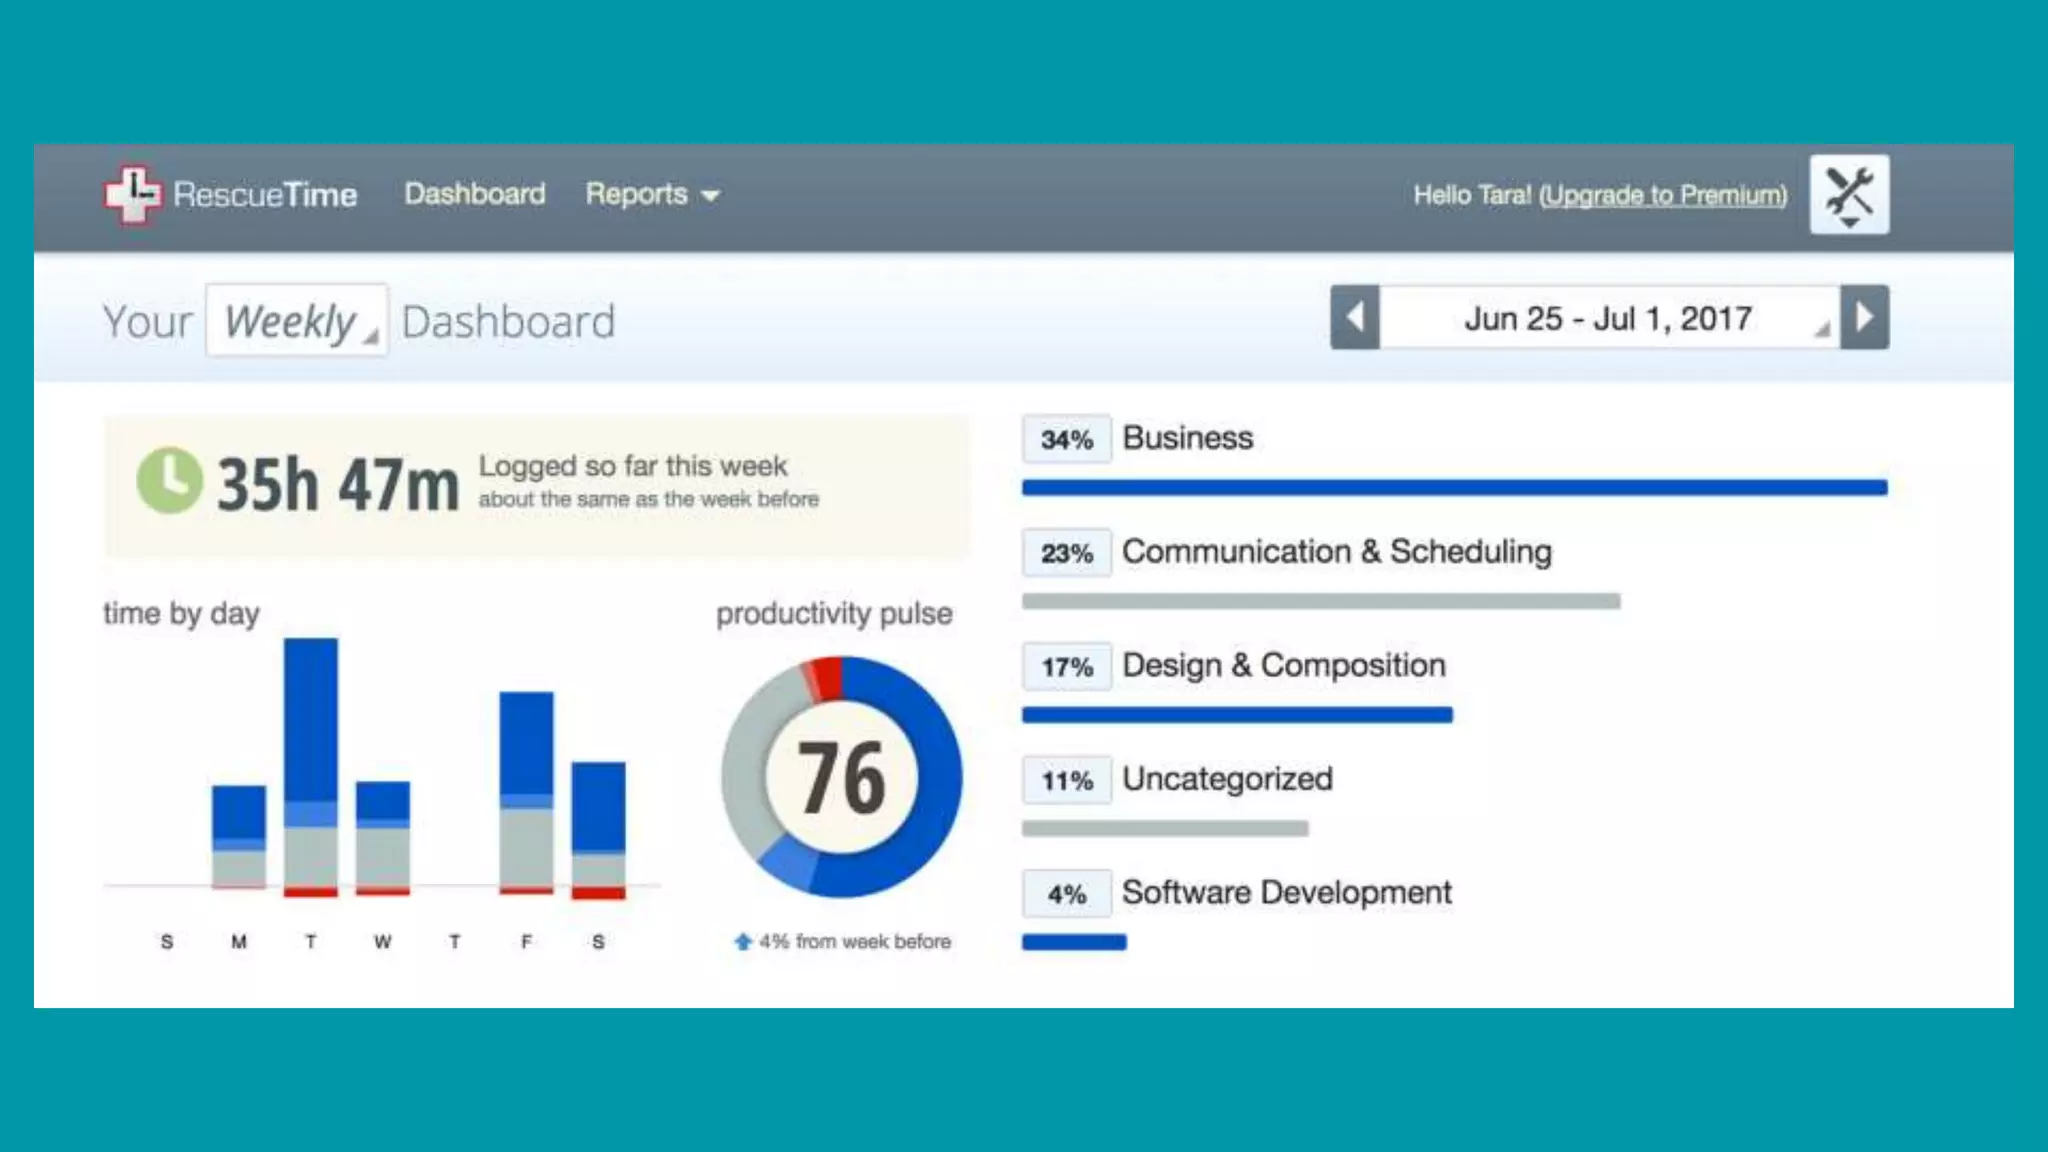Click Friday's bar in the chart
The width and height of the screenshot is (2048, 1152).
[526, 790]
